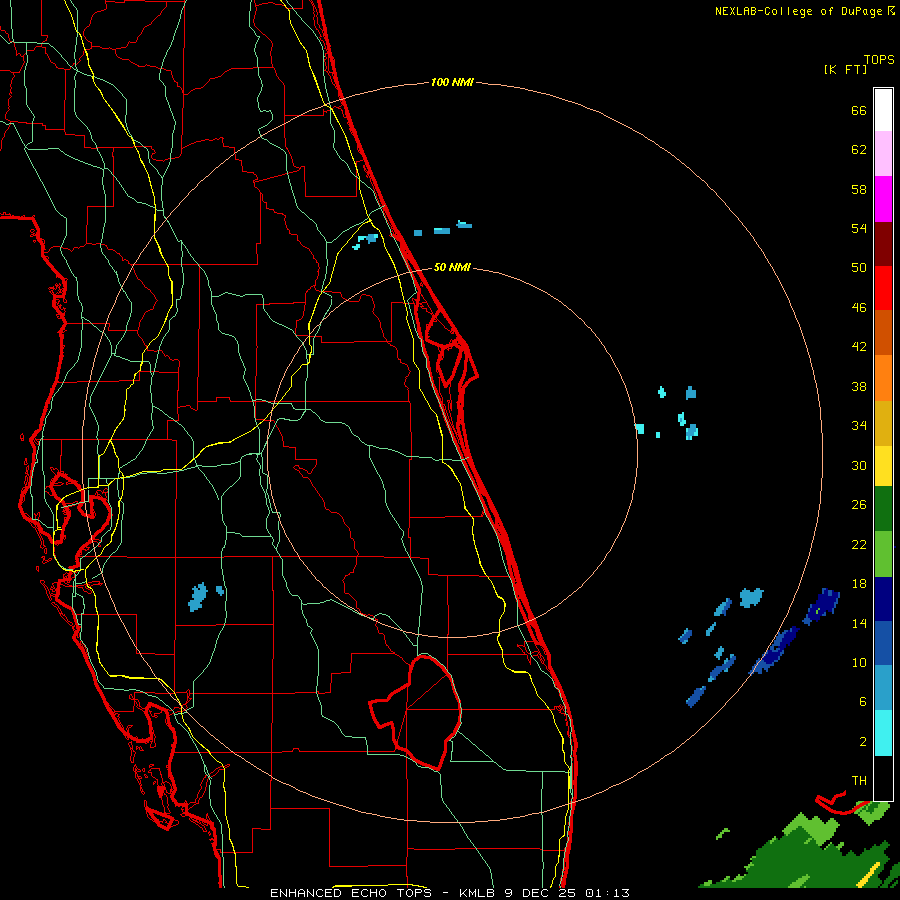Click the 30 value on the legend scale
Screen dimensions: 900x900
pyautogui.click(x=859, y=465)
